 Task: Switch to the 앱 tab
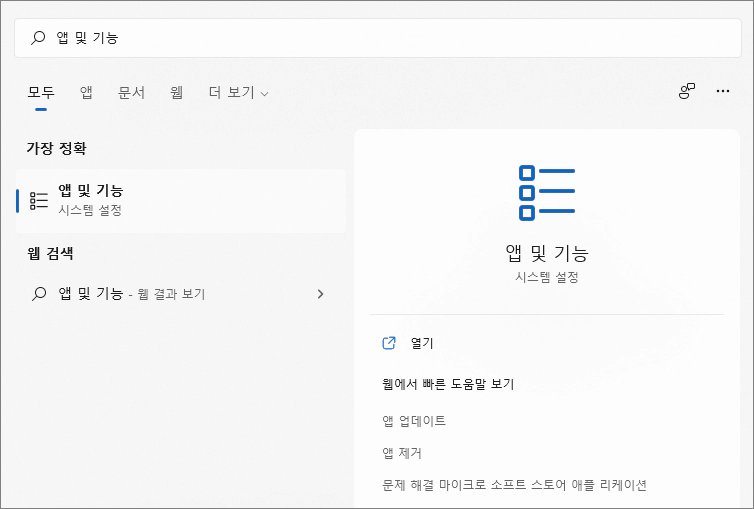86,92
